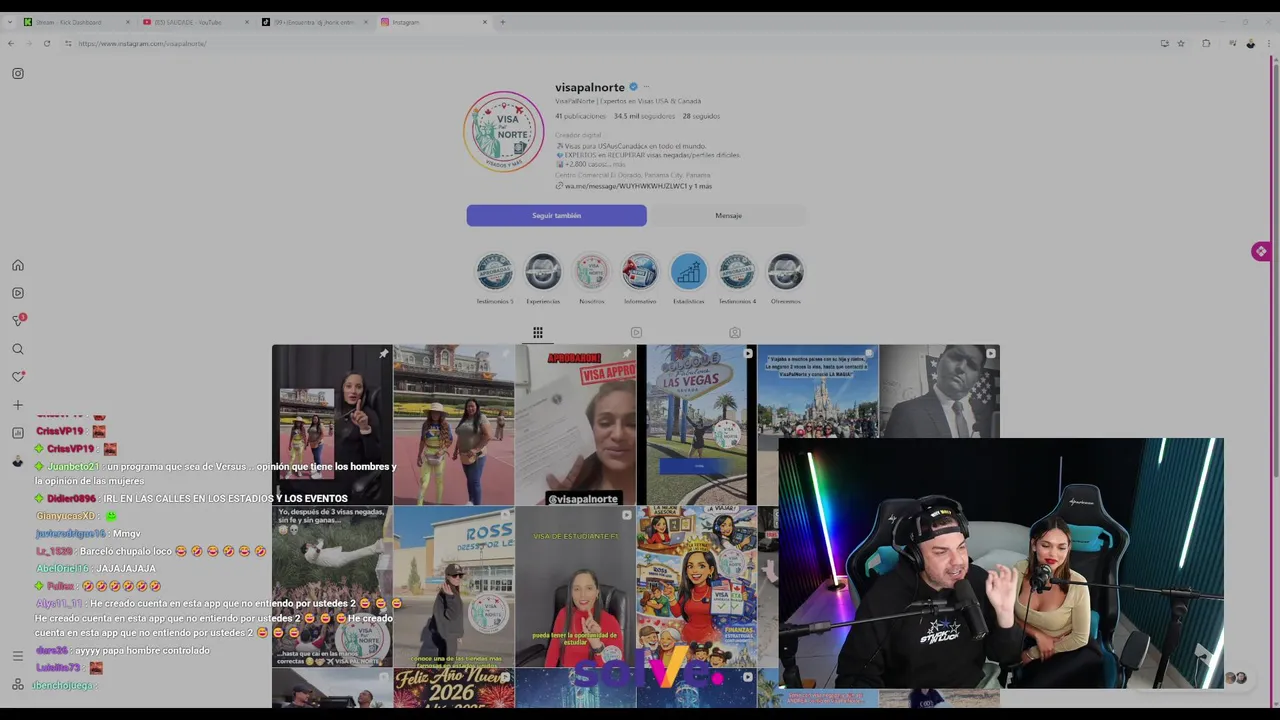The width and height of the screenshot is (1280, 720).
Task: Select the Instagram browser tab
Action: (434, 22)
